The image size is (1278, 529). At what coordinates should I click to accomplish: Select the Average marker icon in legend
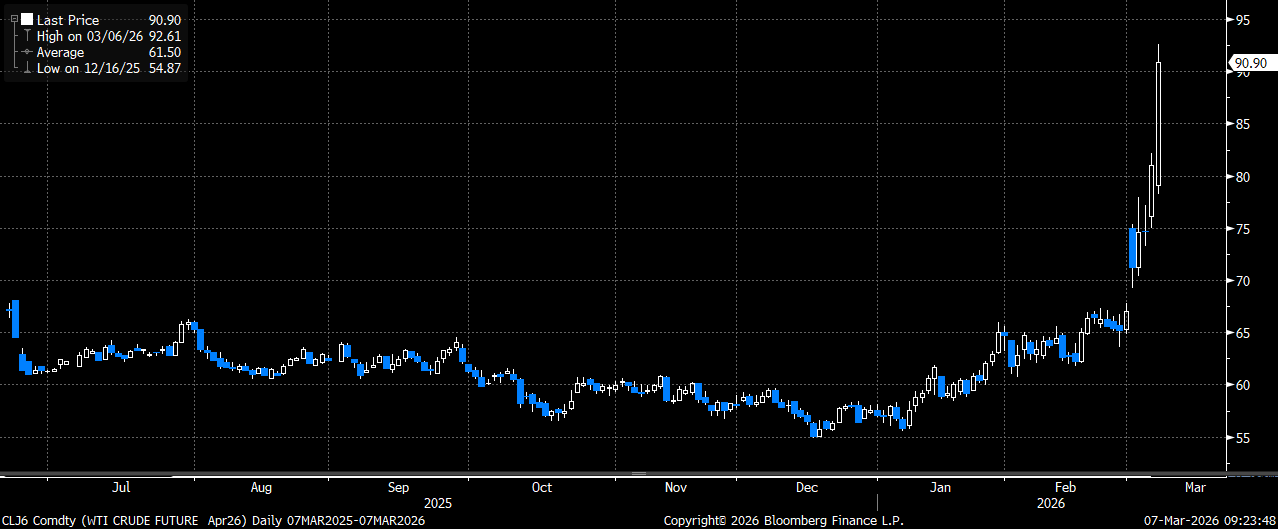(x=26, y=52)
